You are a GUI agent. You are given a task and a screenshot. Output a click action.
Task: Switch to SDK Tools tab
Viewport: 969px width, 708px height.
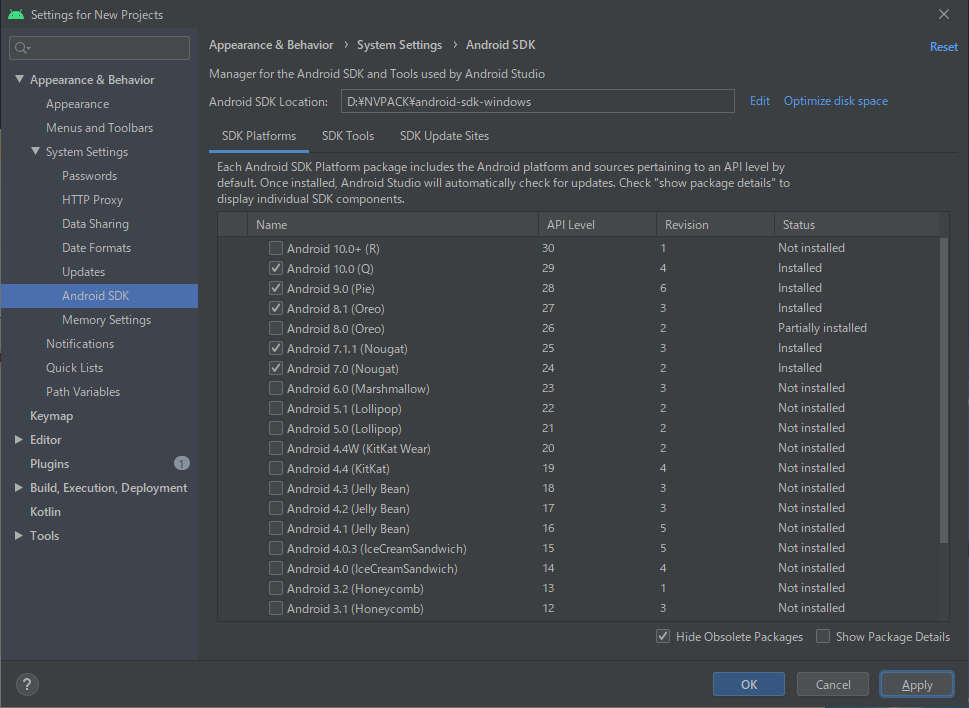pyautogui.click(x=348, y=136)
